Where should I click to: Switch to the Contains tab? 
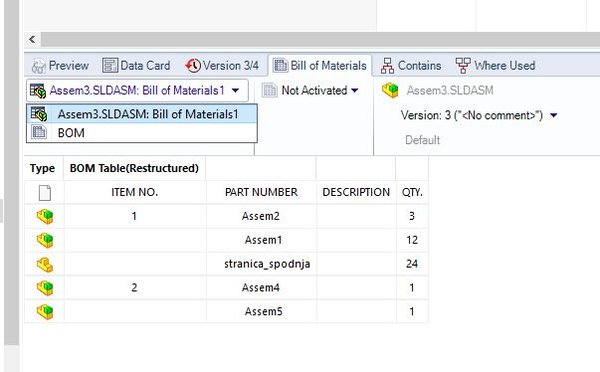[x=411, y=66]
